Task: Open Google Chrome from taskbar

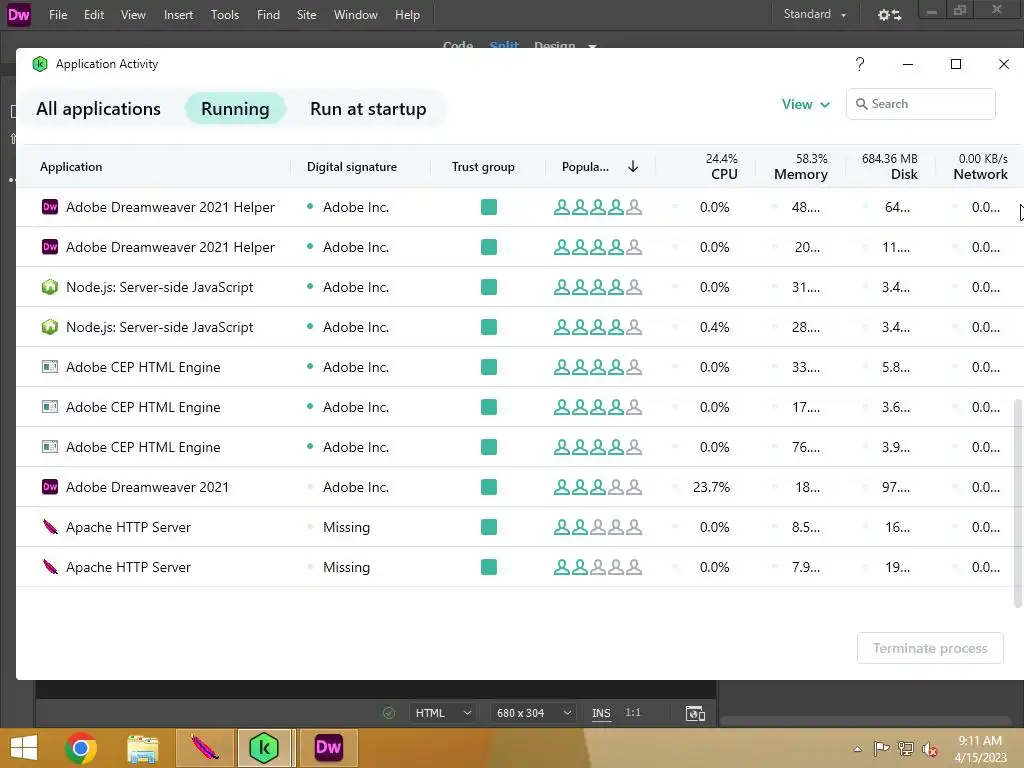Action: tap(81, 748)
